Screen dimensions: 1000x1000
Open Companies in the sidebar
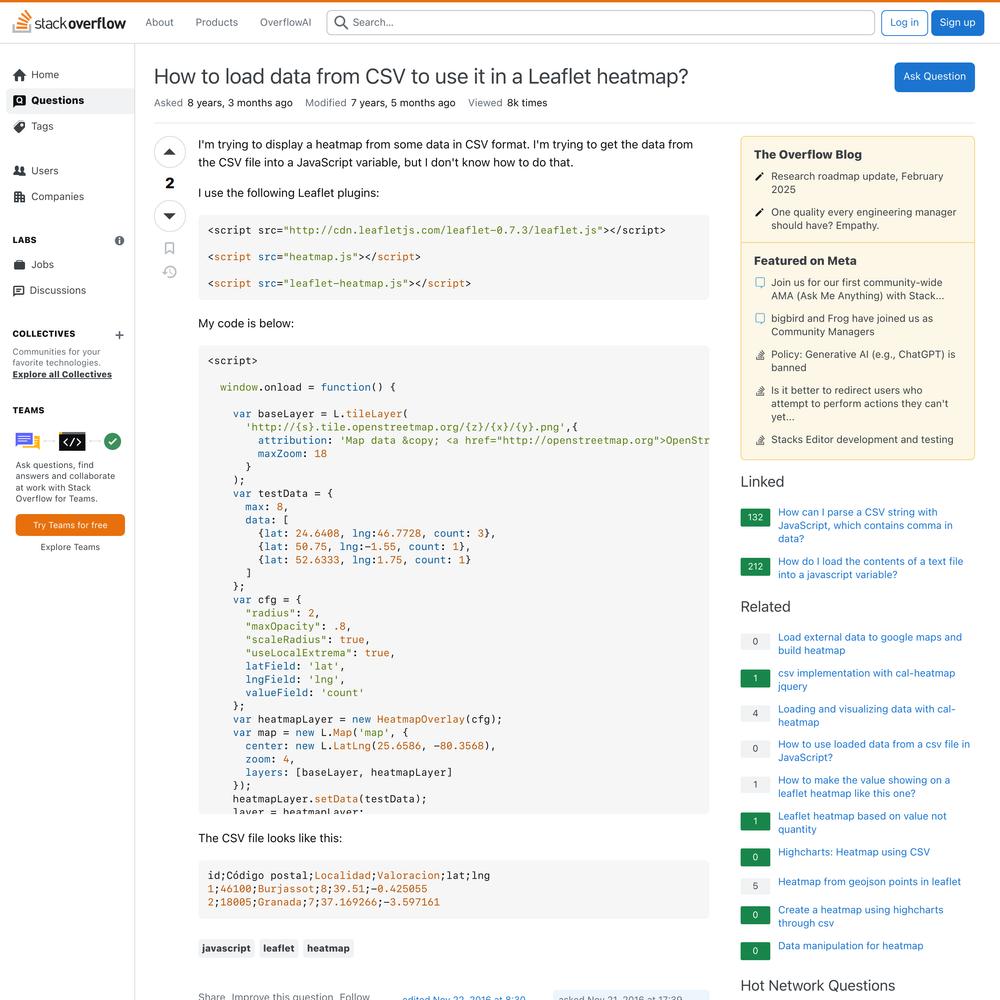point(70,196)
